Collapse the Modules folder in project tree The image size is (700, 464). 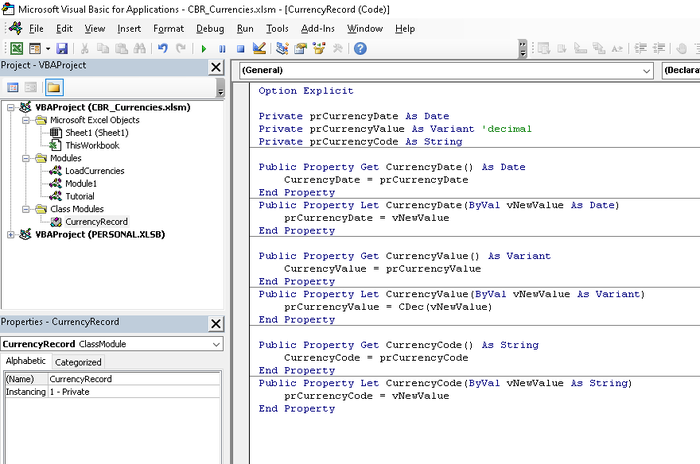[x=26, y=158]
